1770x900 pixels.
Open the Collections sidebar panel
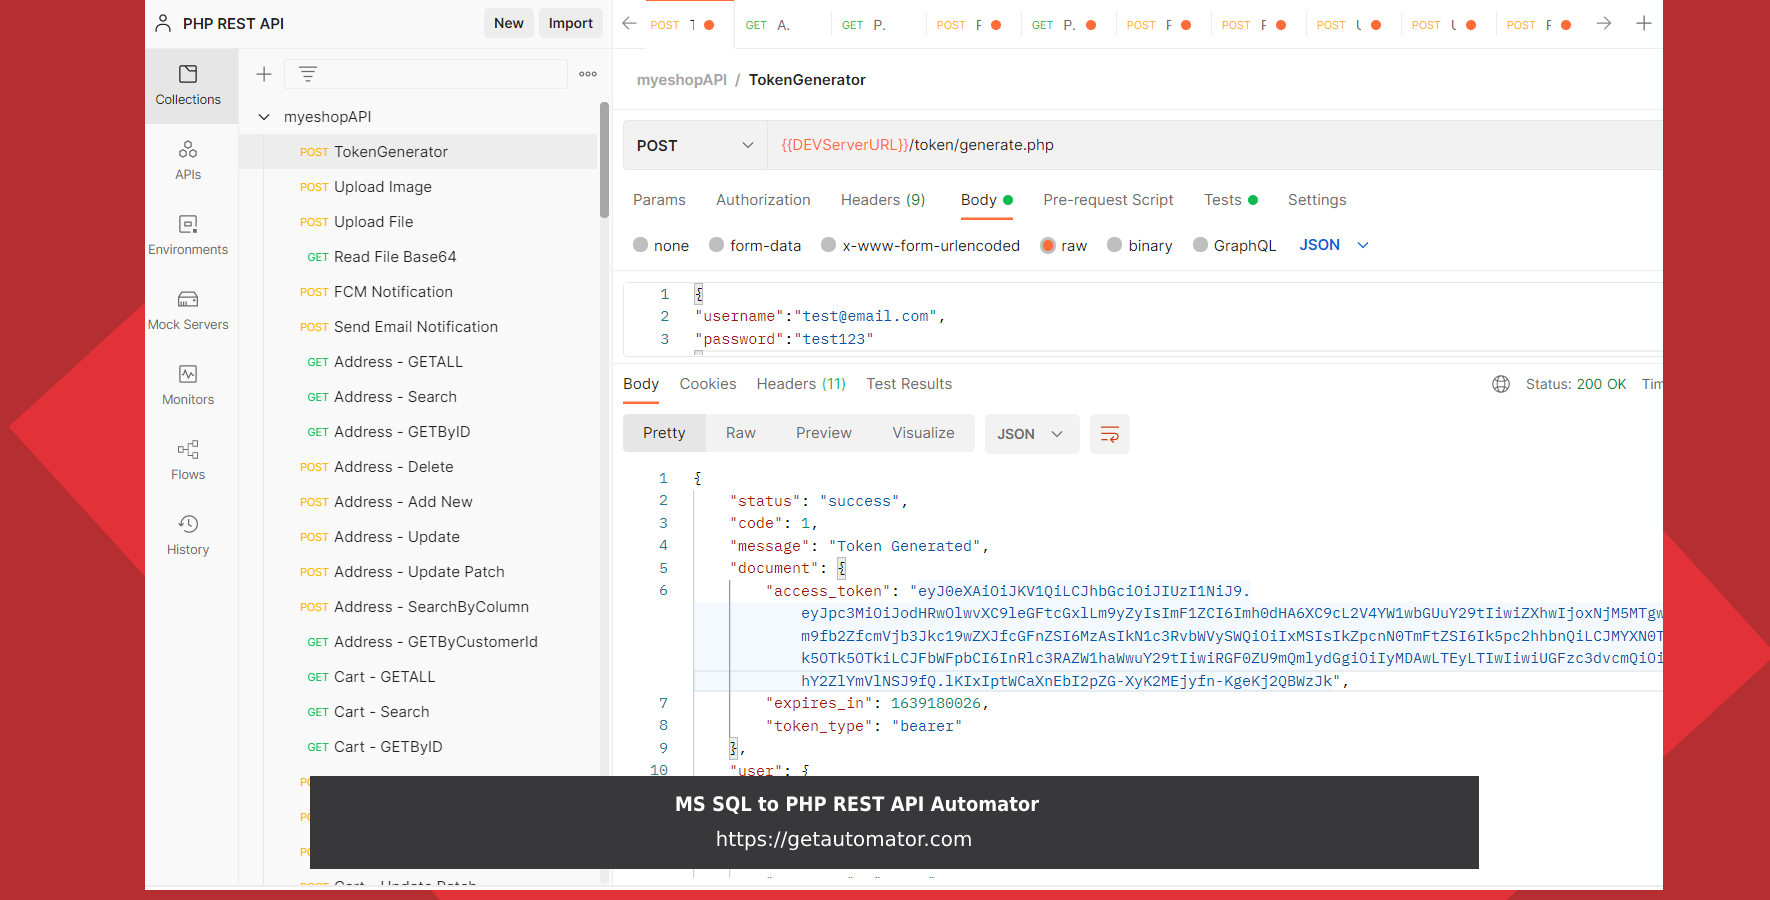(x=188, y=86)
